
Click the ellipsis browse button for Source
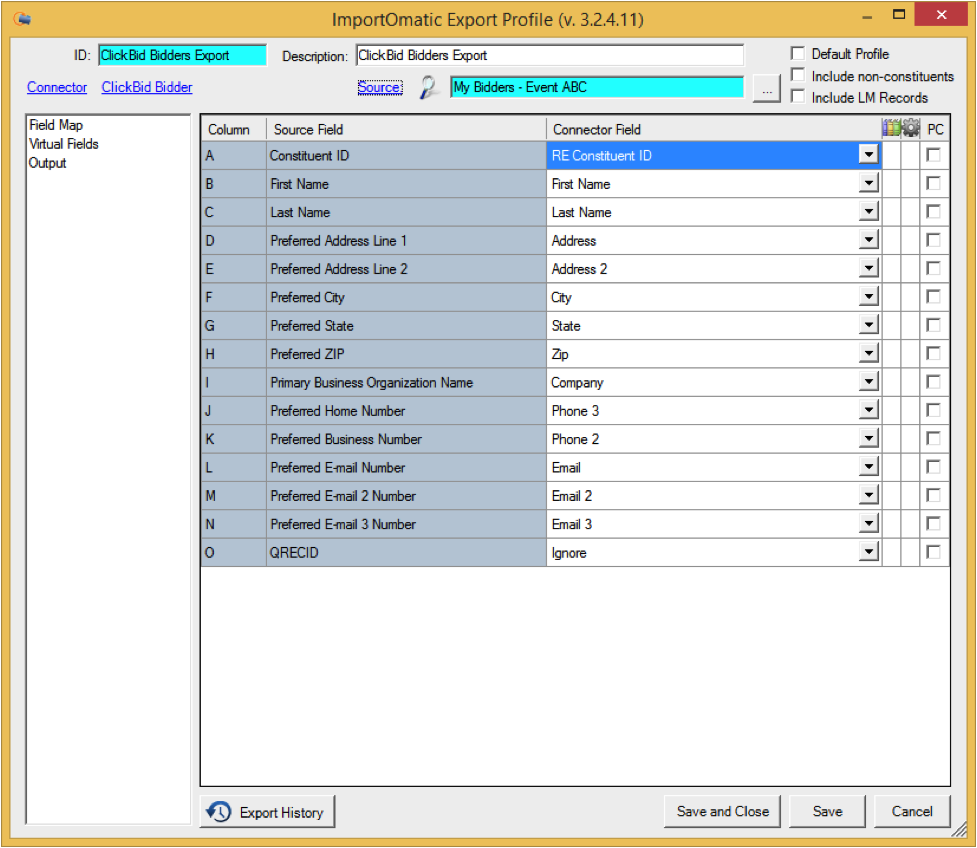coord(766,88)
